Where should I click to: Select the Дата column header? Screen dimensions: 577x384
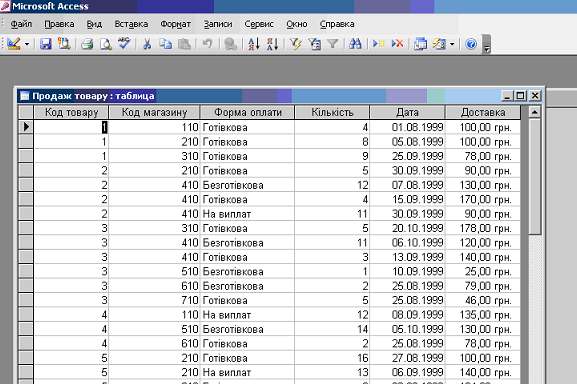tap(407, 112)
